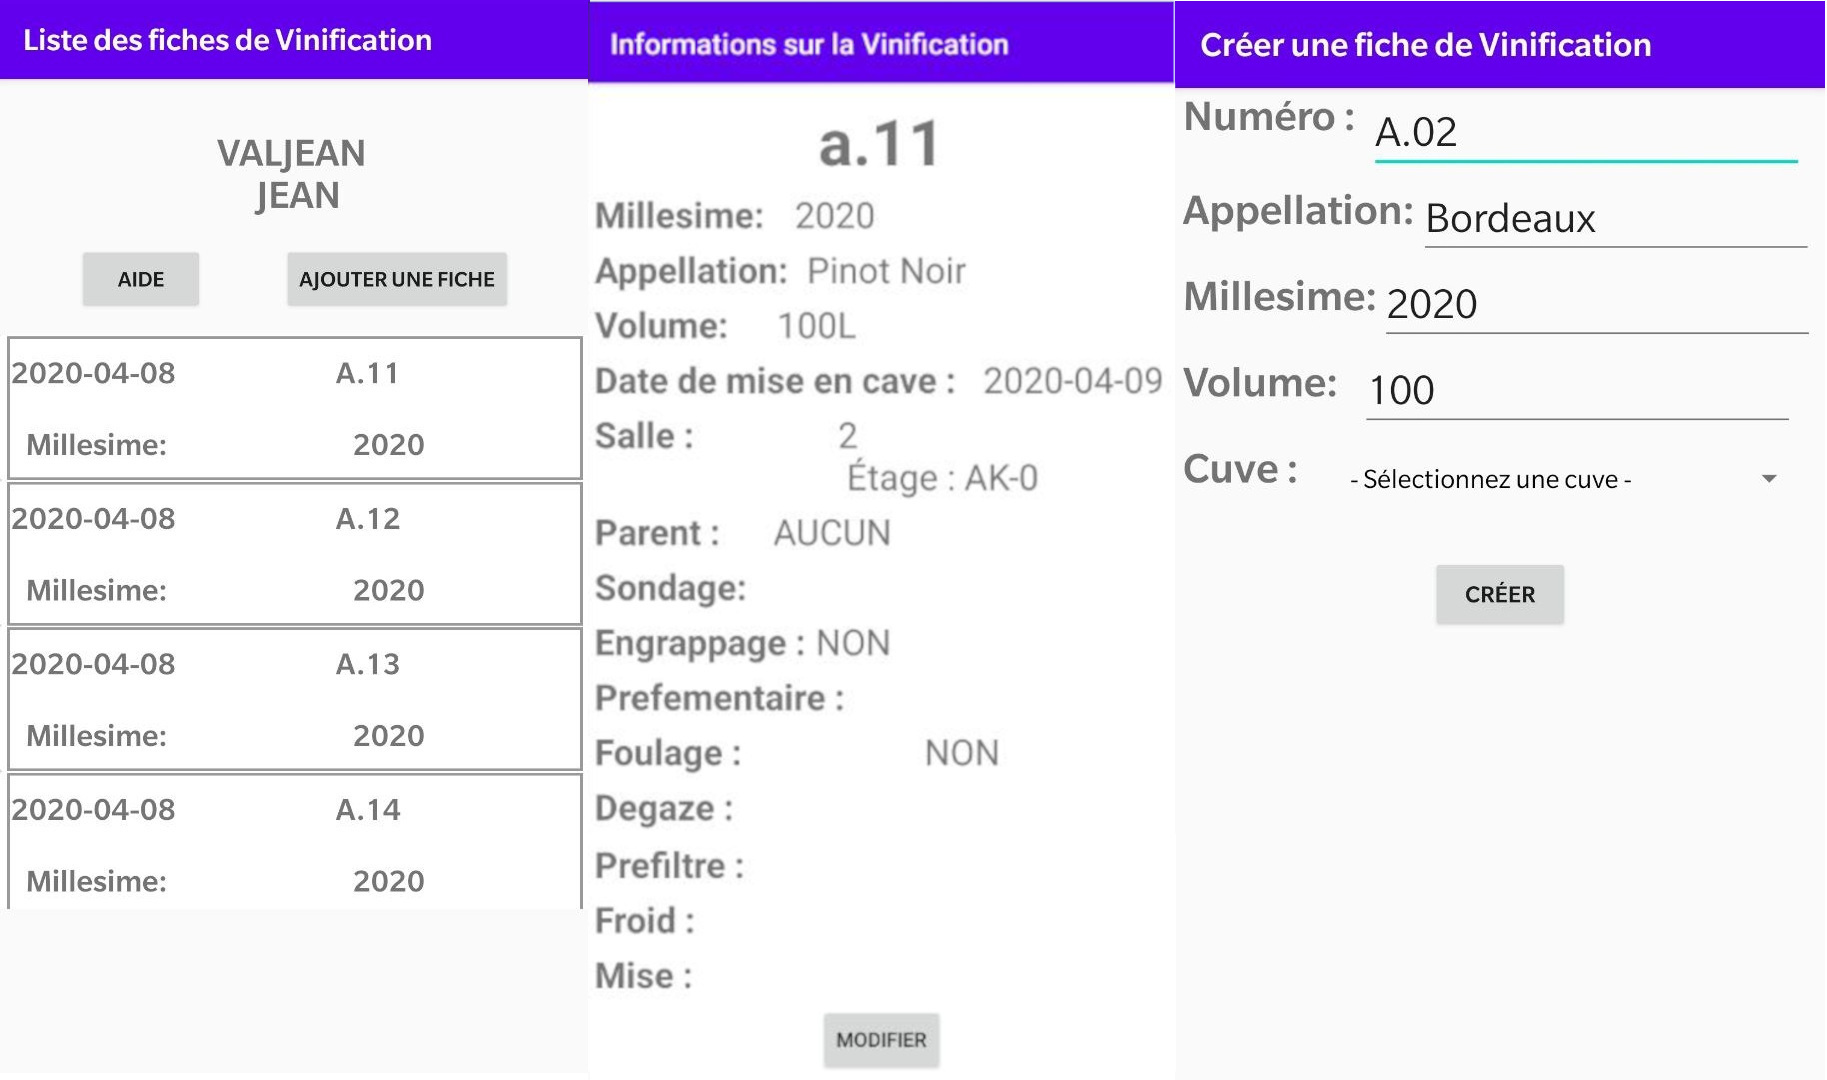
Task: Click the Cuve dropdown arrow
Action: point(1768,479)
